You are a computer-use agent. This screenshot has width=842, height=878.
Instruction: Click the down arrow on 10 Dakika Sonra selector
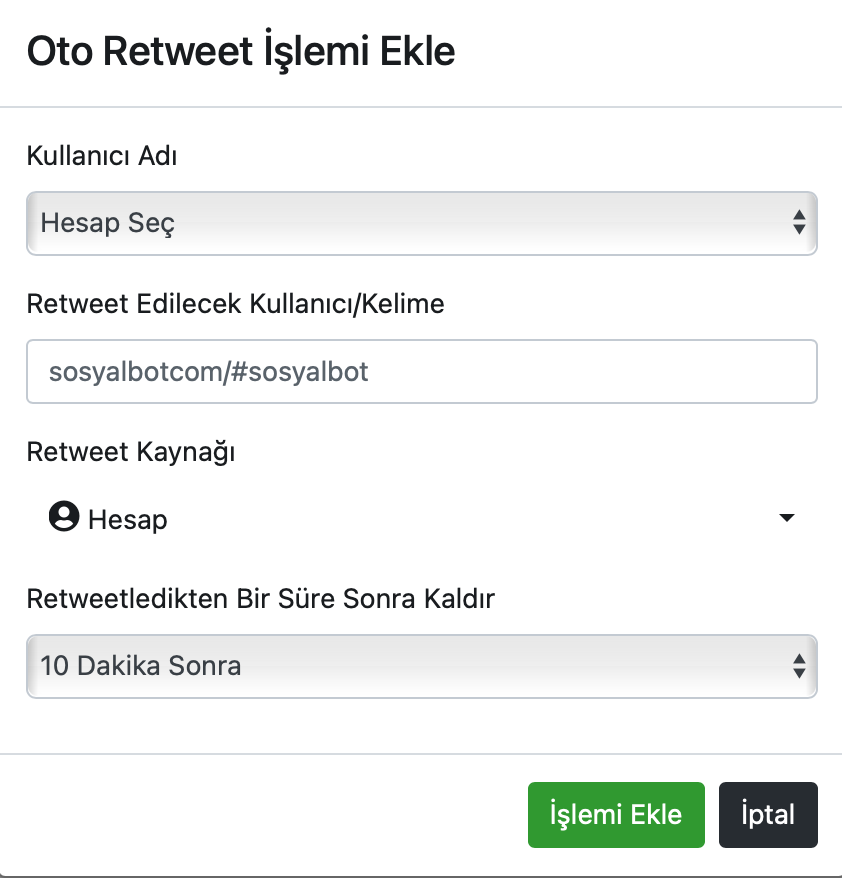click(x=799, y=673)
